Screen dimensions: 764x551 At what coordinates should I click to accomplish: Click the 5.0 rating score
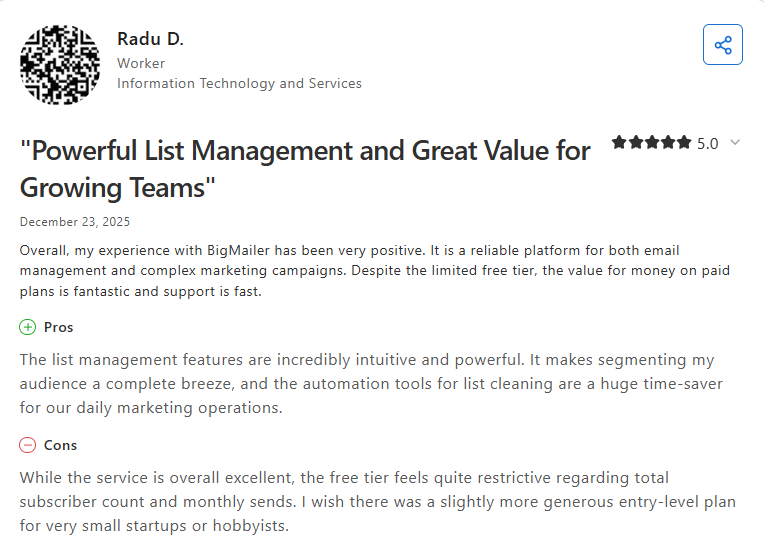(x=707, y=144)
